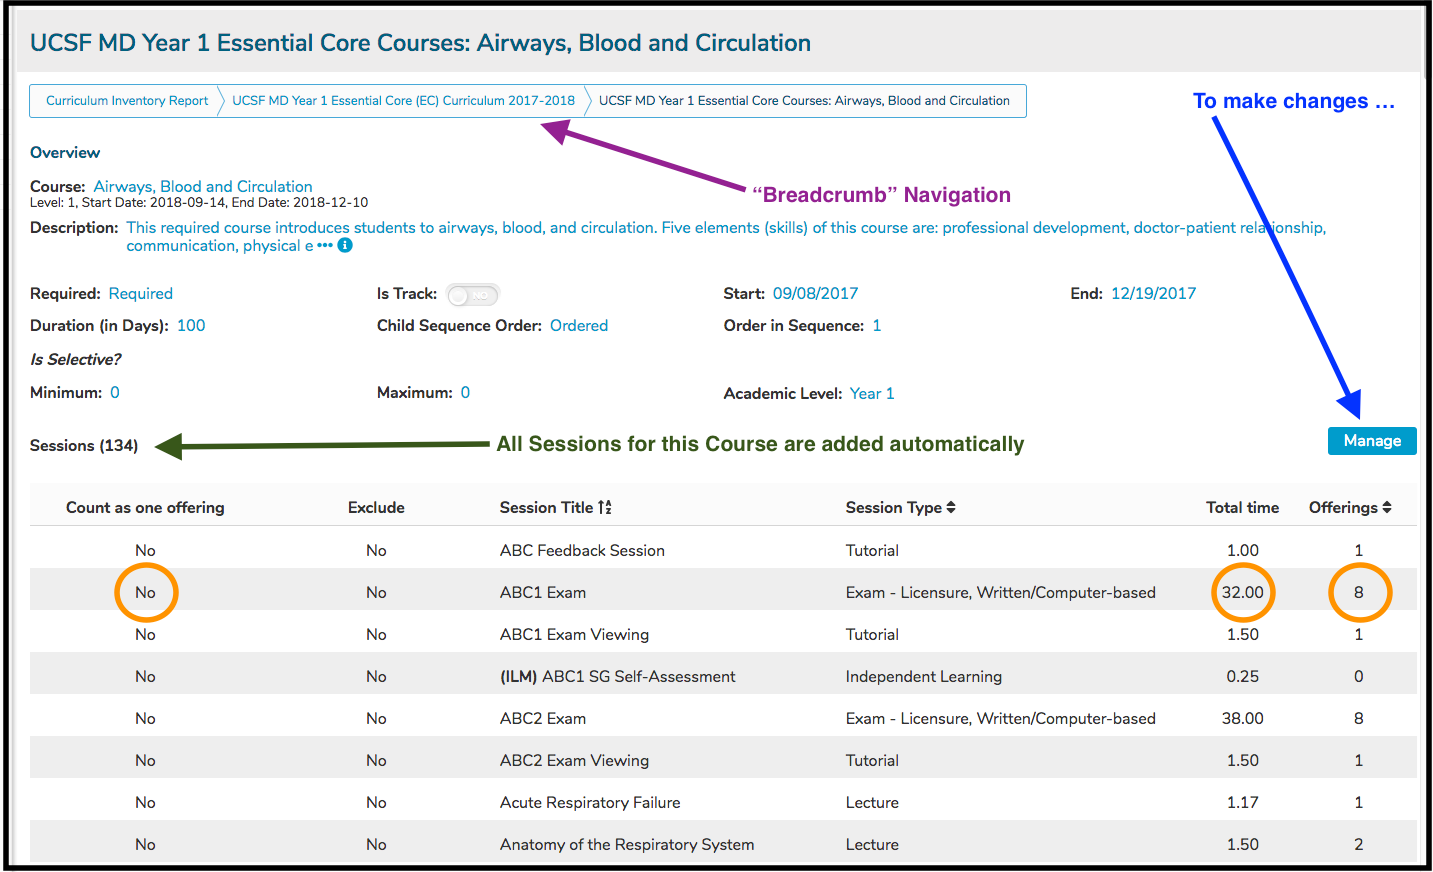
Task: Change Child Sequence Order Ordered value
Action: click(x=579, y=325)
